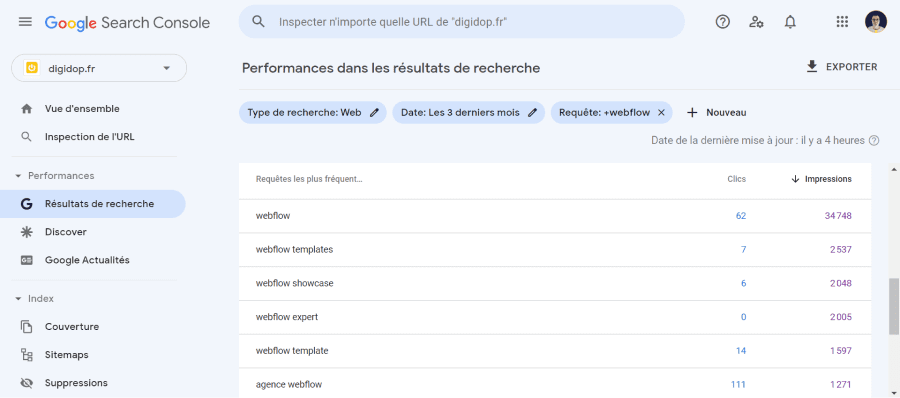Click the Nouveau filter button
Screen dimensions: 900x398
[x=716, y=113]
